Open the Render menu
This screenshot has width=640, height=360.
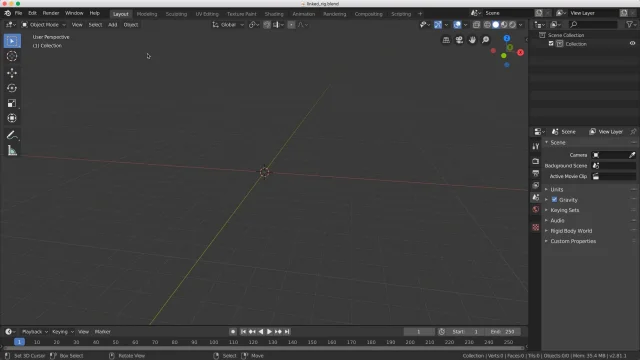51,13
